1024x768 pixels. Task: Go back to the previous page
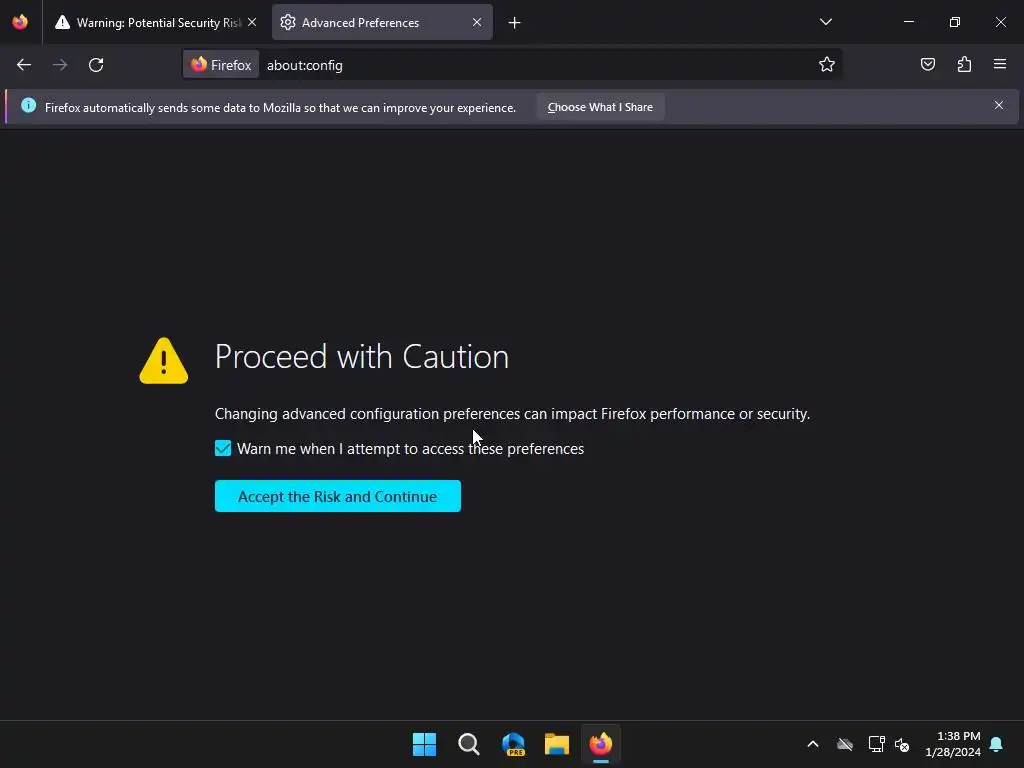pyautogui.click(x=24, y=65)
